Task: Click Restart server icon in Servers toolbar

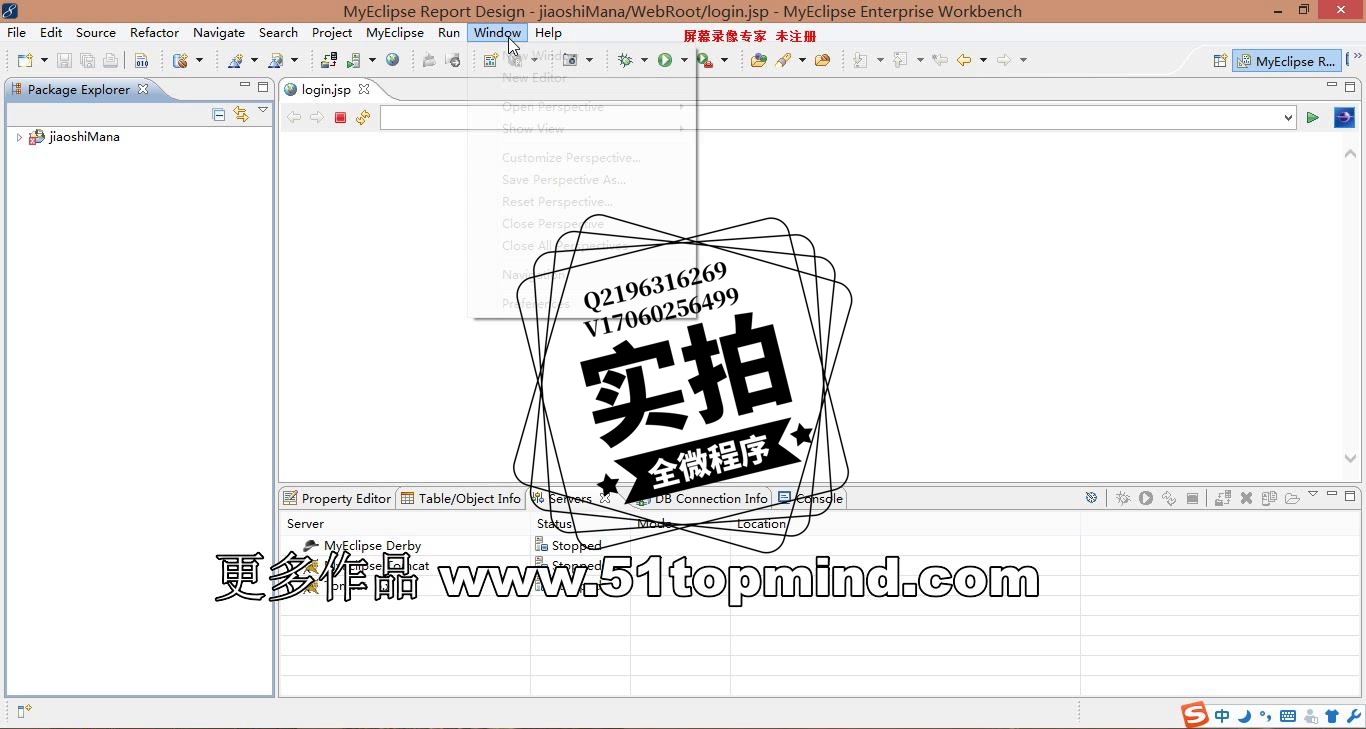Action: [x=1169, y=498]
